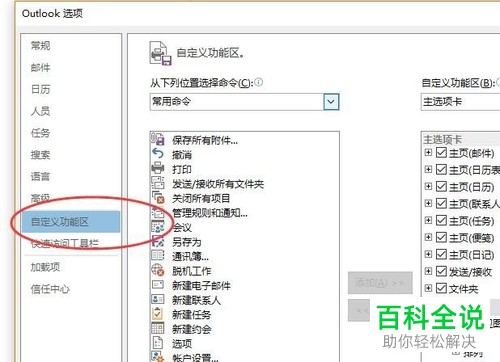Viewport: 500px width, 362px height.
Task: Expand the 主页(任务) tree node
Action: (428, 220)
